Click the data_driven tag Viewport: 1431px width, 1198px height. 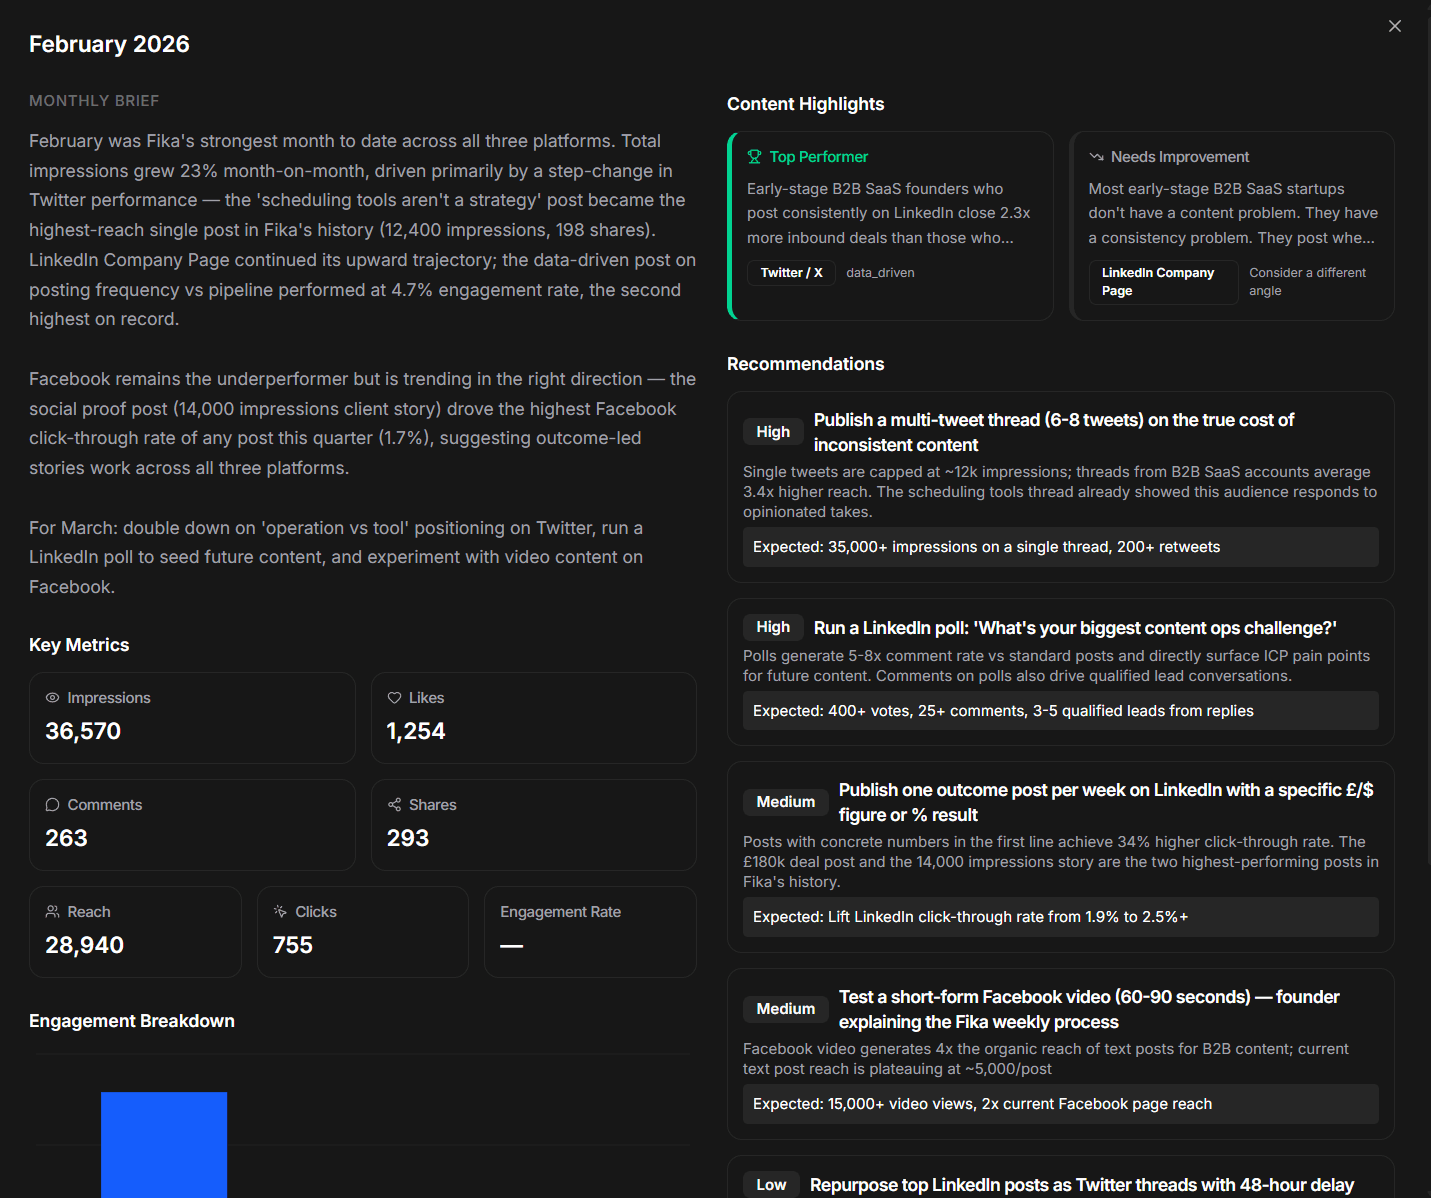[879, 272]
